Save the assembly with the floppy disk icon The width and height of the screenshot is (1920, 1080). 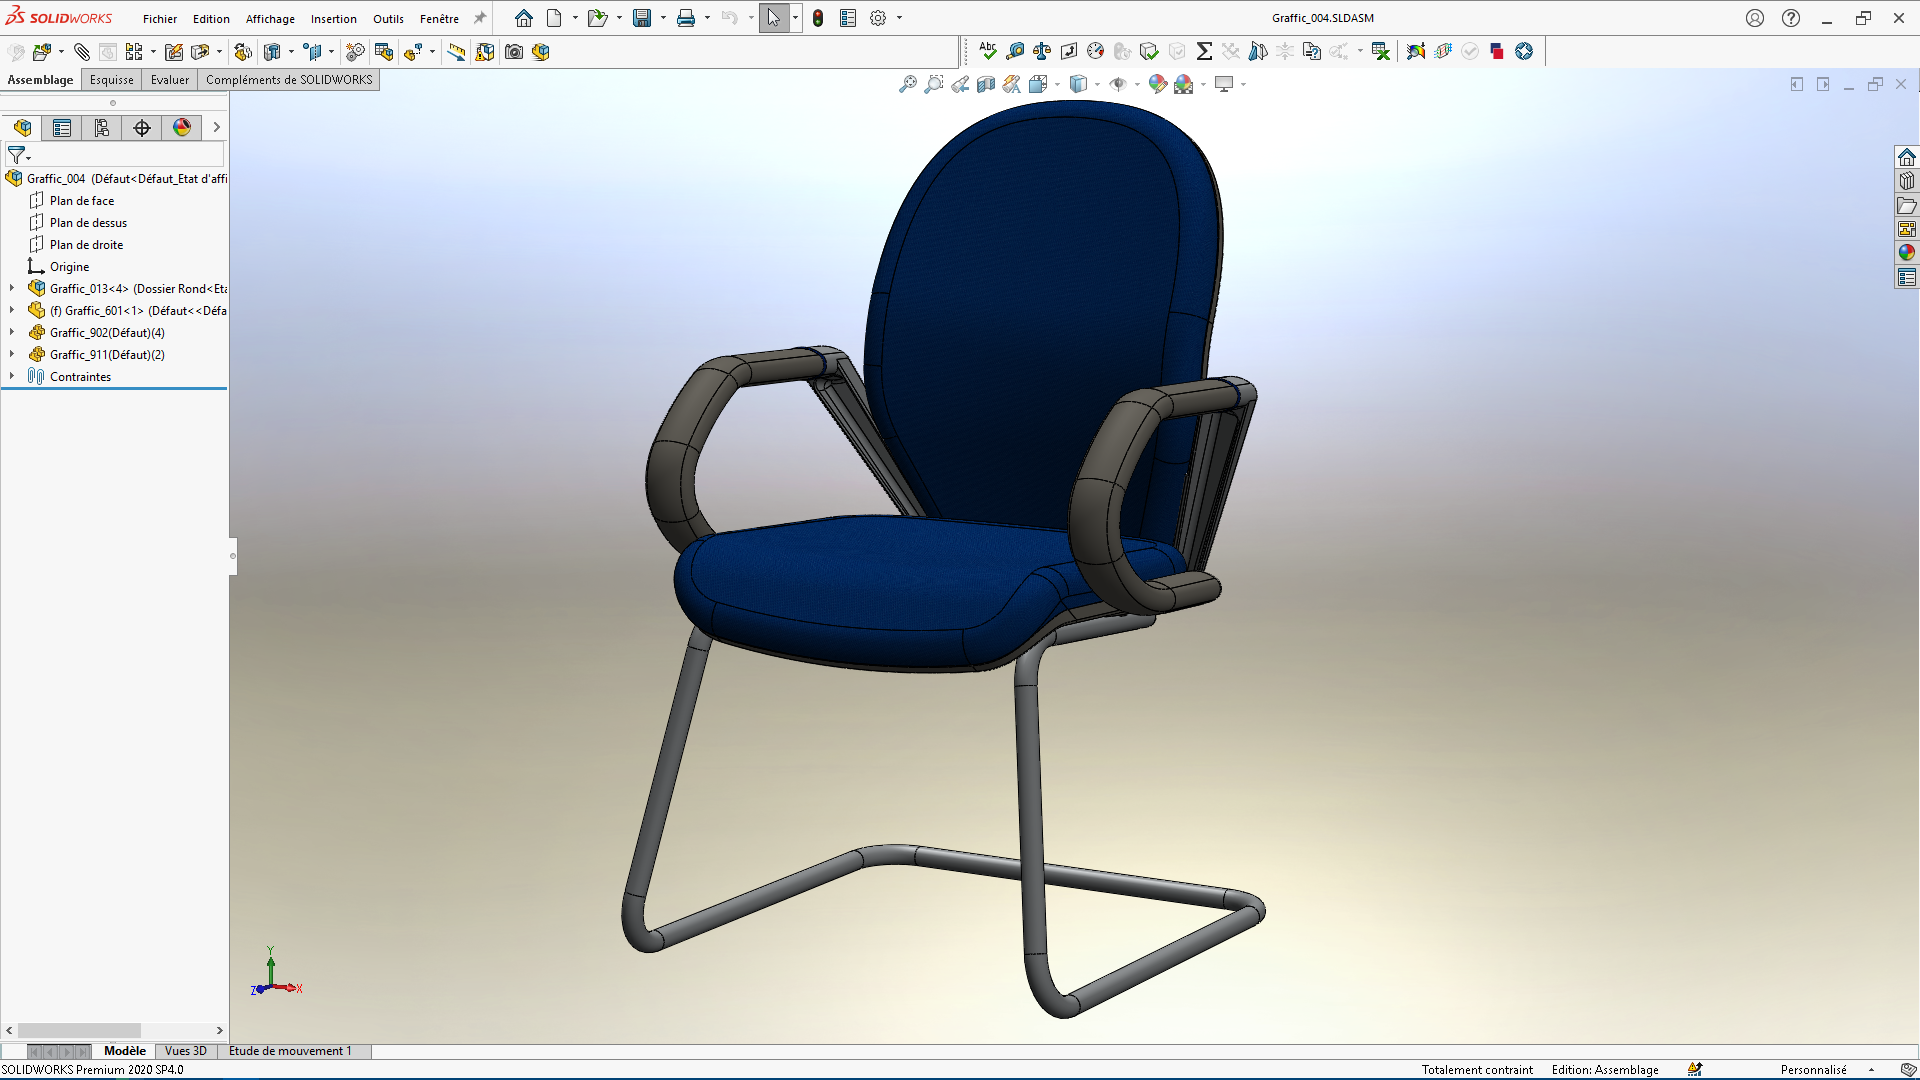point(642,18)
